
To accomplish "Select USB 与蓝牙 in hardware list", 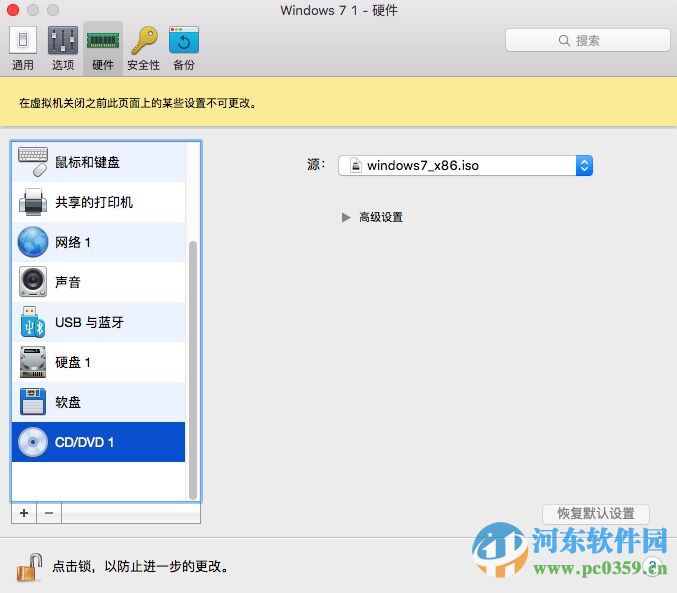I will coord(98,322).
